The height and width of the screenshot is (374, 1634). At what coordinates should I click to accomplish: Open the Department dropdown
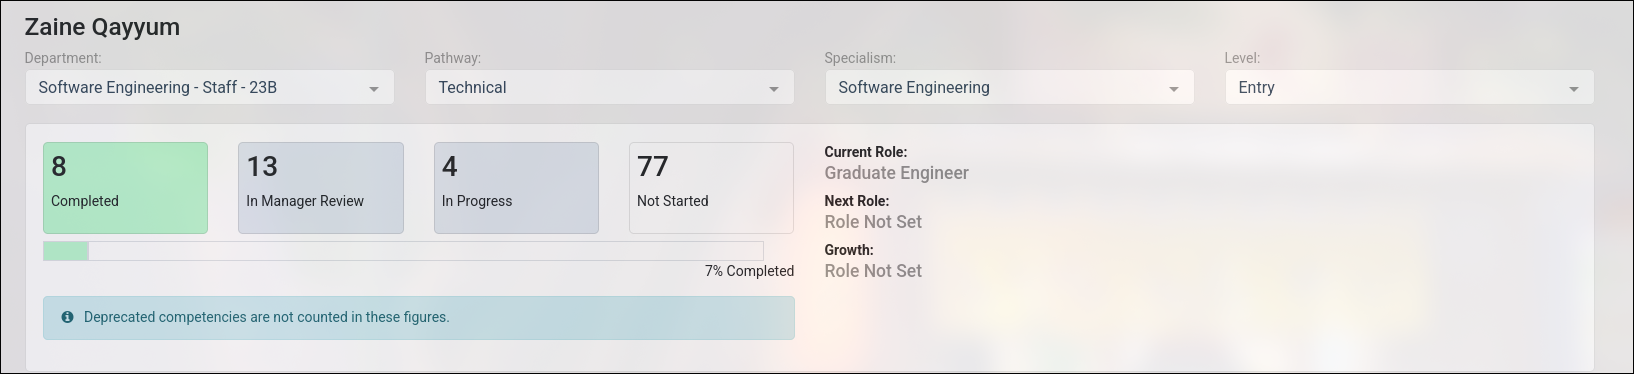tap(209, 87)
